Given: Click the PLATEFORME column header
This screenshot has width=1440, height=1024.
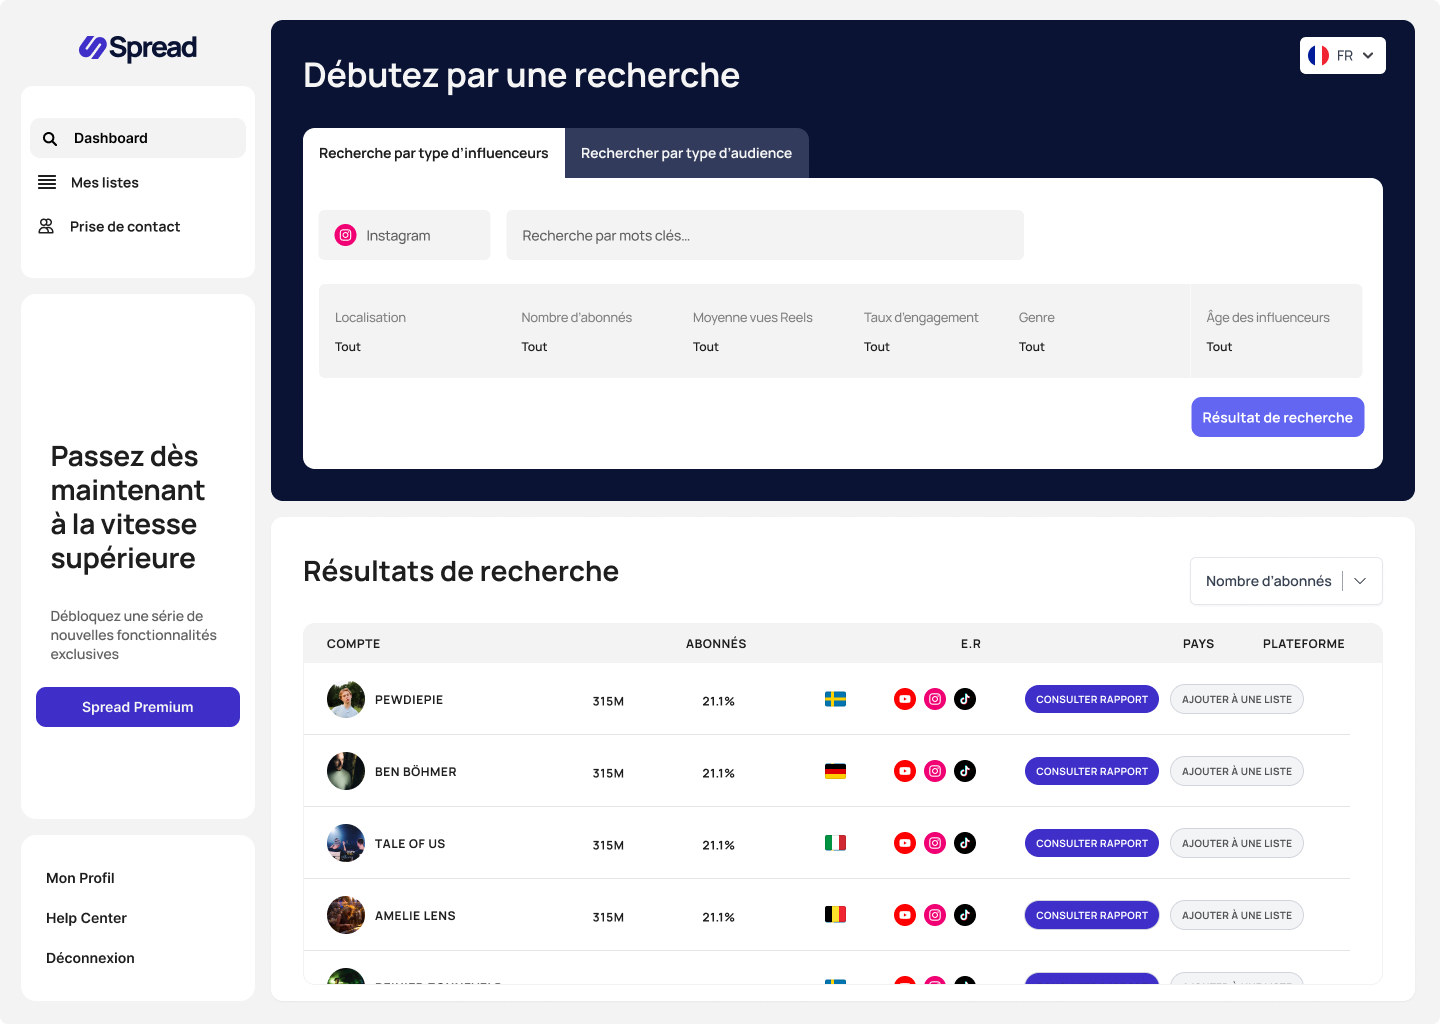Looking at the screenshot, I should [x=1304, y=644].
